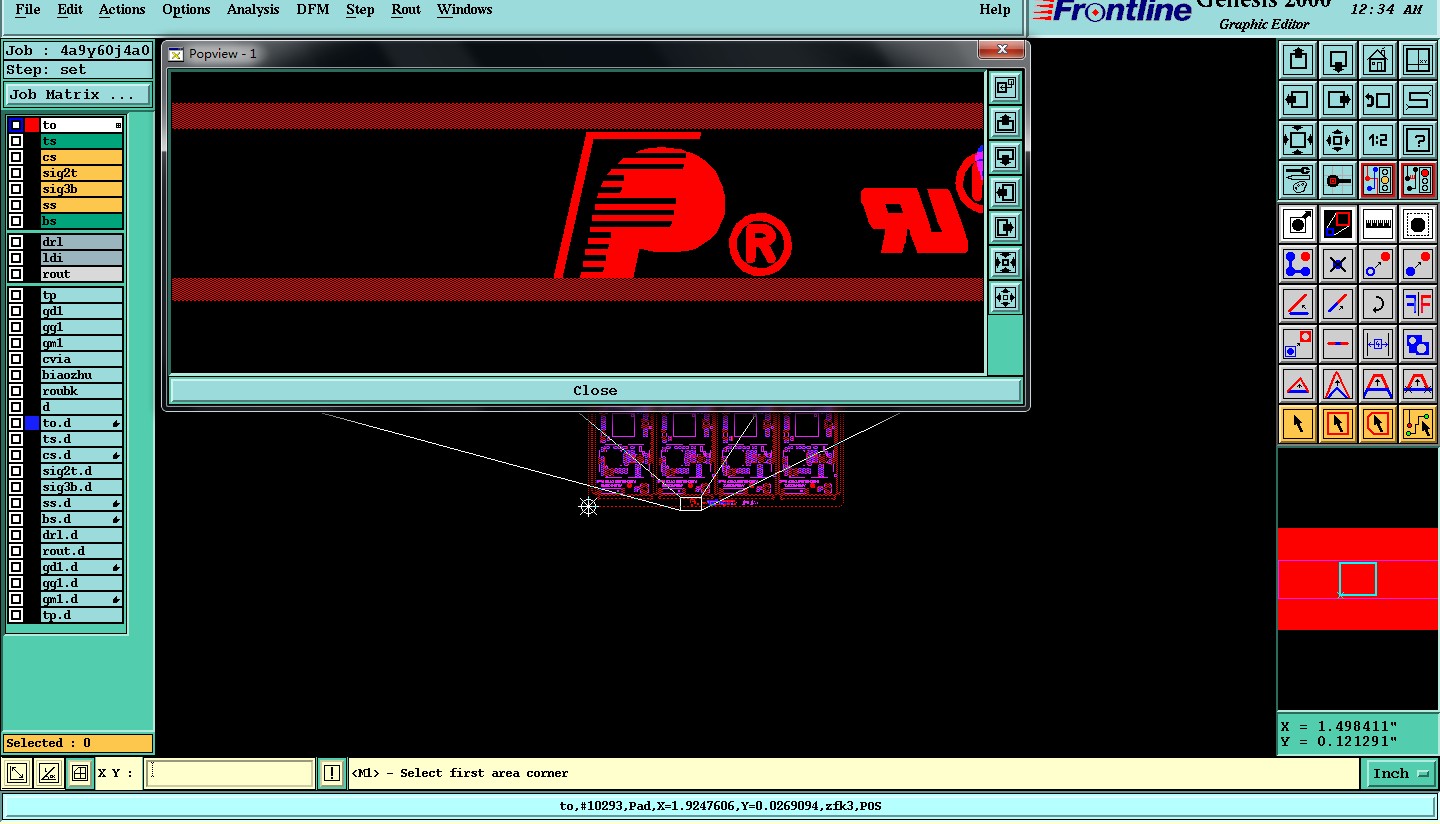Click the red color swatch of layer to
The image size is (1440, 824).
click(32, 125)
